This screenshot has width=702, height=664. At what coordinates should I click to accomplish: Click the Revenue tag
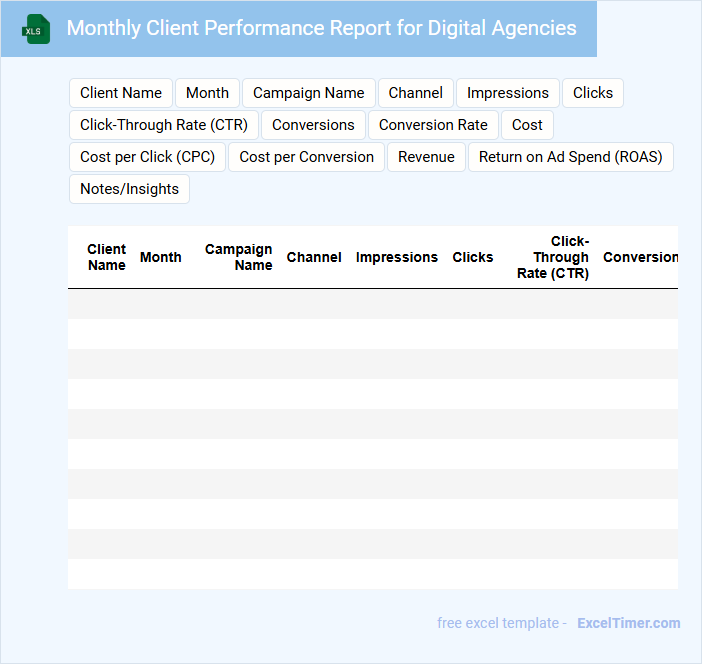[426, 157]
